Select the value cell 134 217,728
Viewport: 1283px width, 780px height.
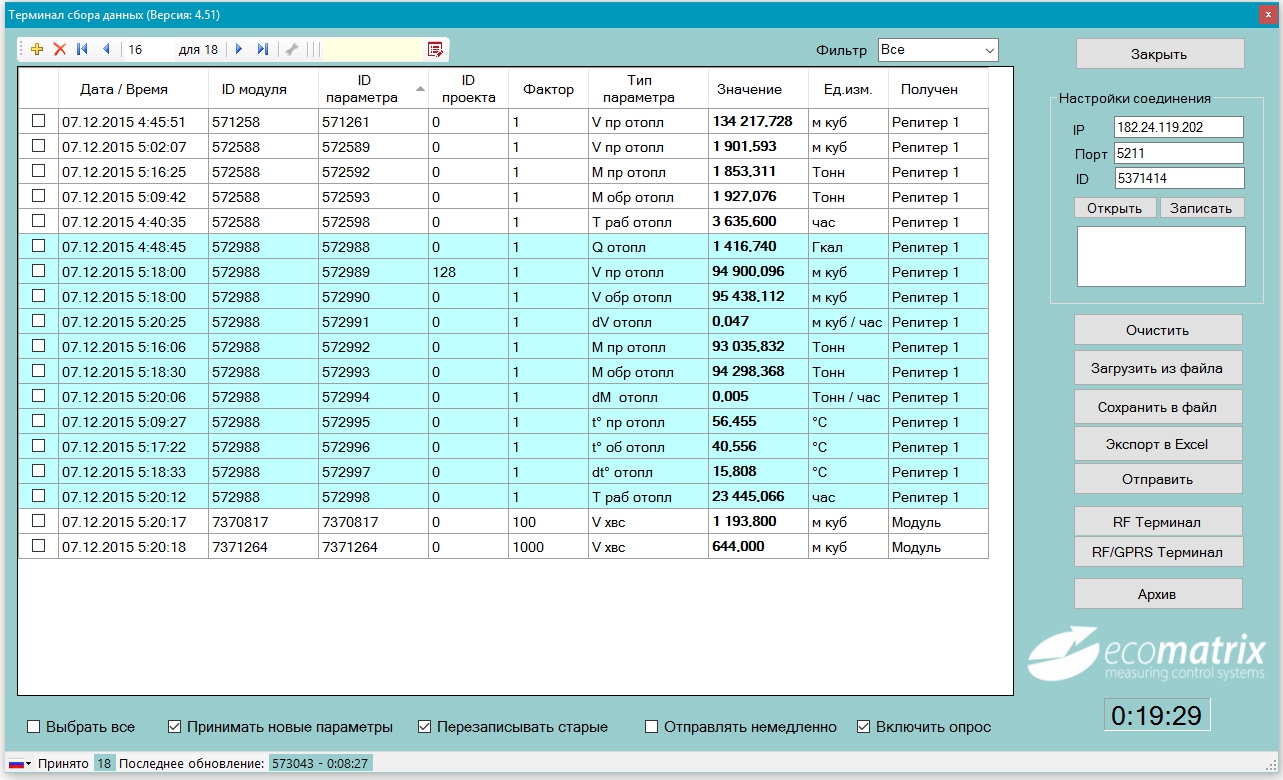(759, 121)
